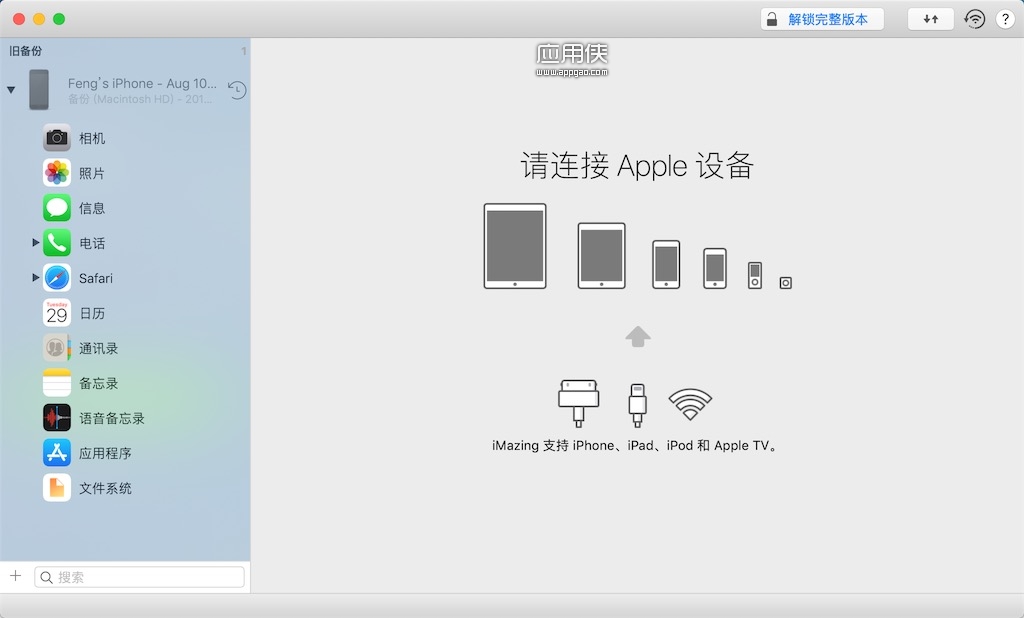This screenshot has width=1024, height=618.
Task: Show backup history clock icon for Feng's iPhone
Action: 237,89
